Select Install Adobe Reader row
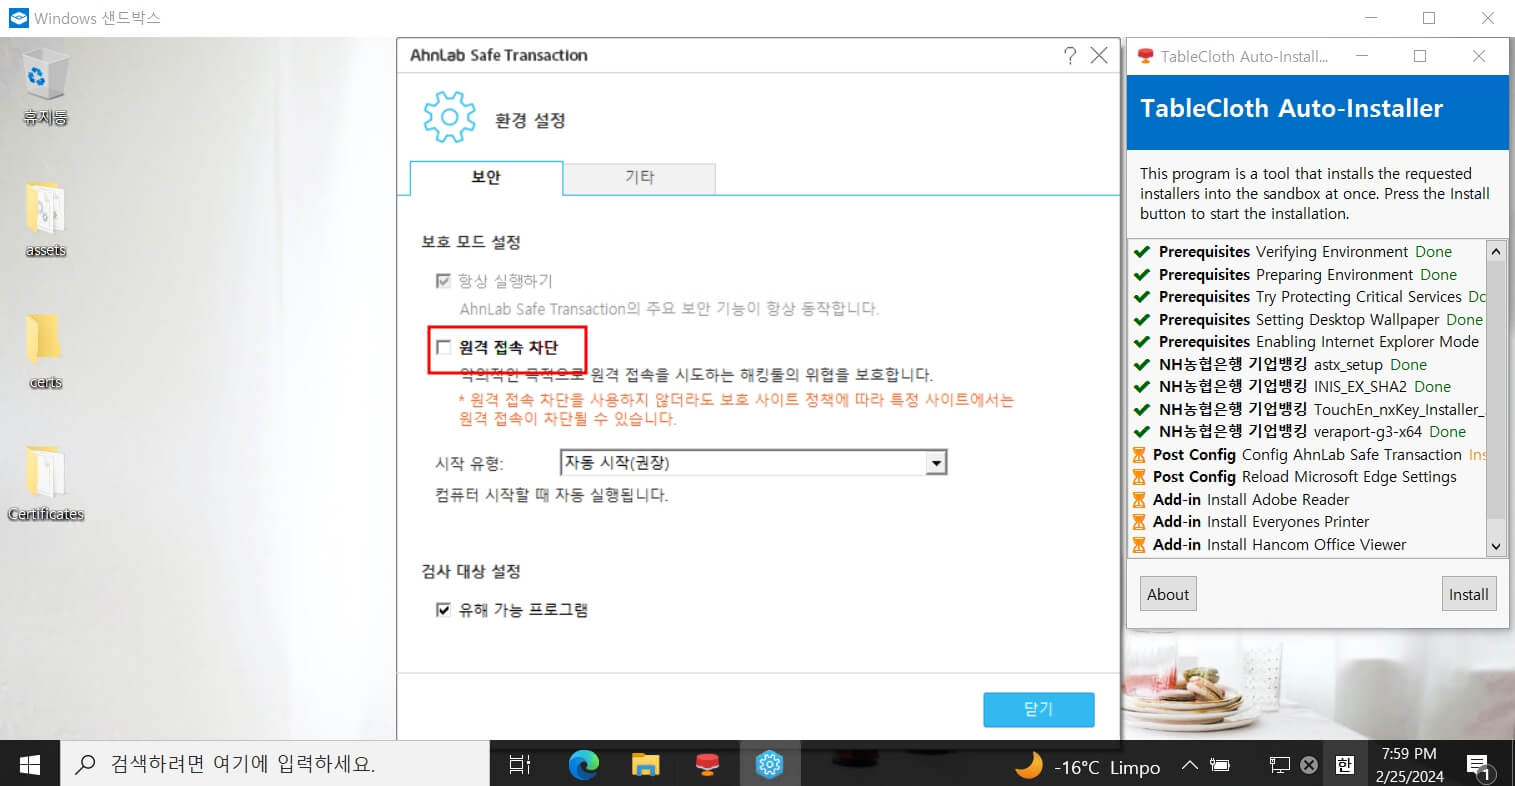 [1308, 499]
